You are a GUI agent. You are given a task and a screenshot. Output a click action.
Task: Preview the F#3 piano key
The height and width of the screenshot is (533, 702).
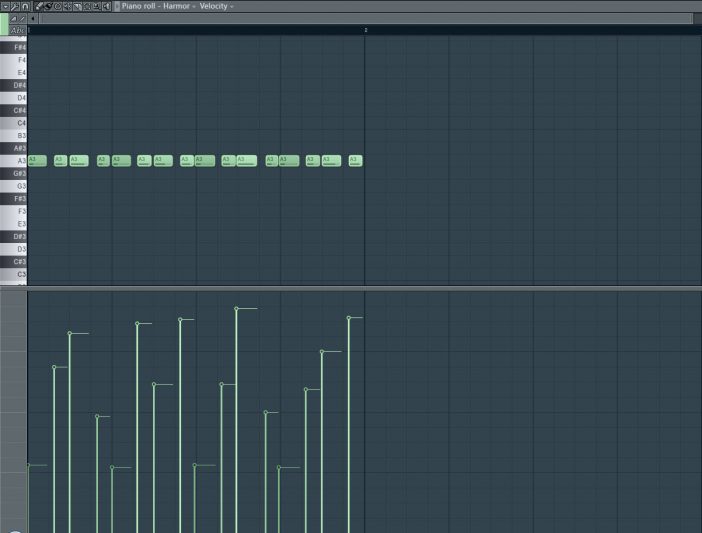point(13,198)
